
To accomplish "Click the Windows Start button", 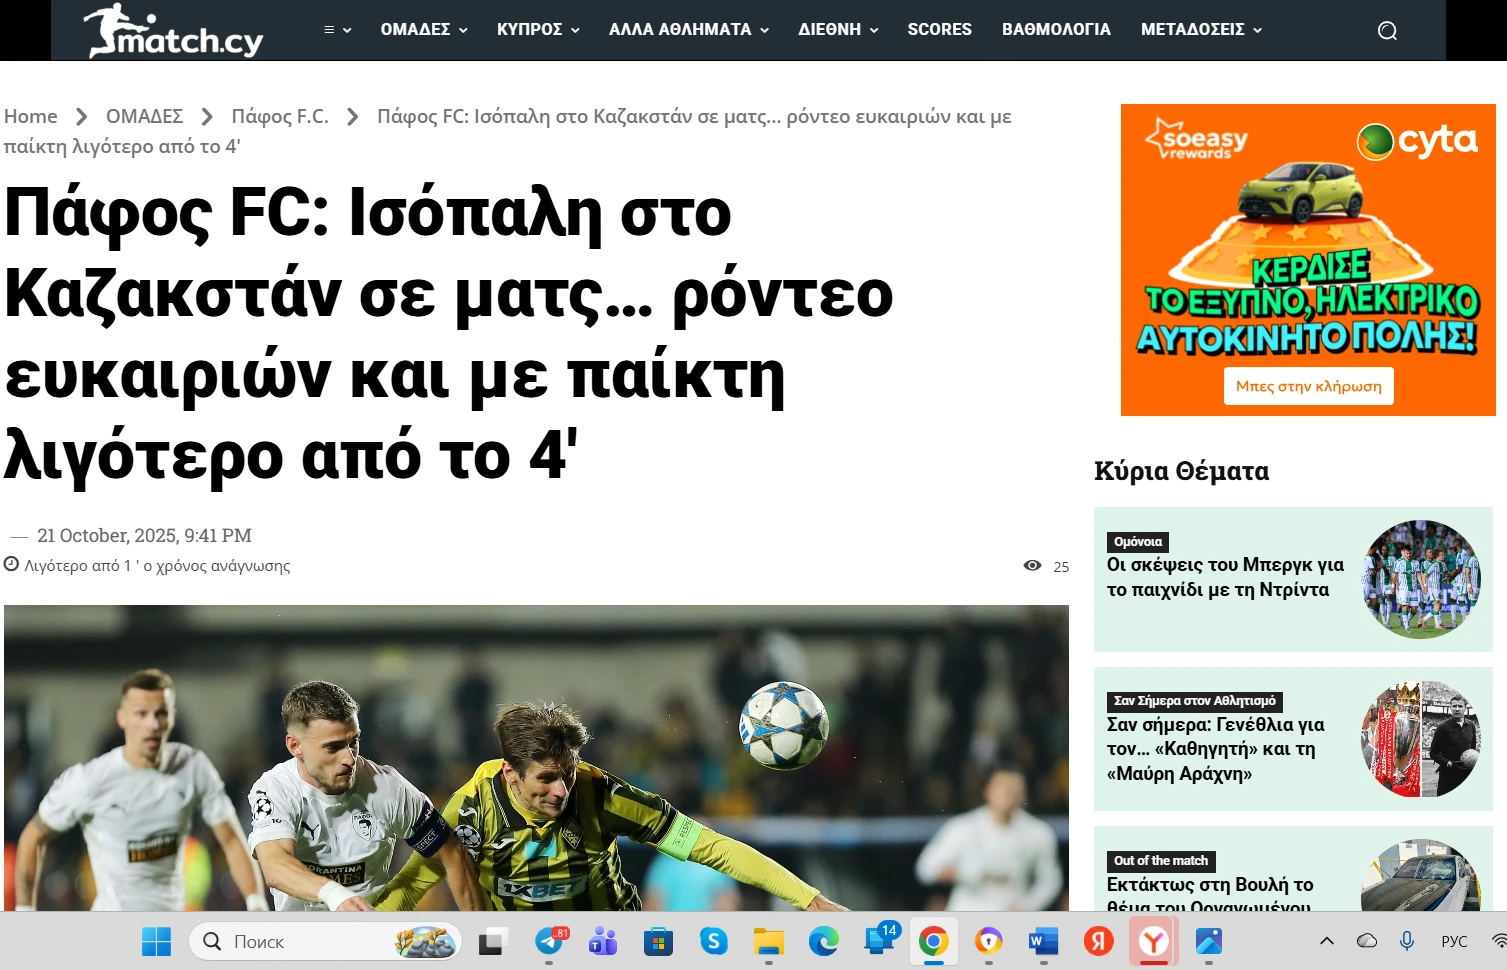I will point(156,941).
